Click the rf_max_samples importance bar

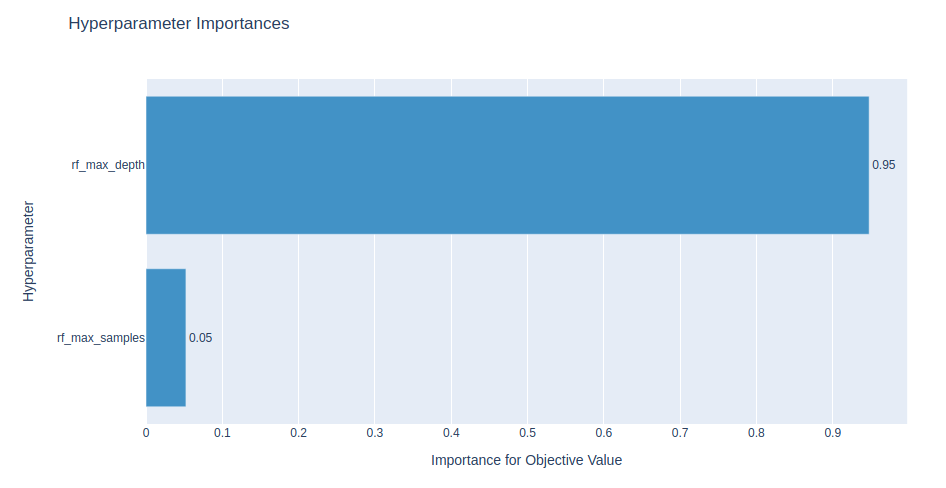tap(166, 338)
